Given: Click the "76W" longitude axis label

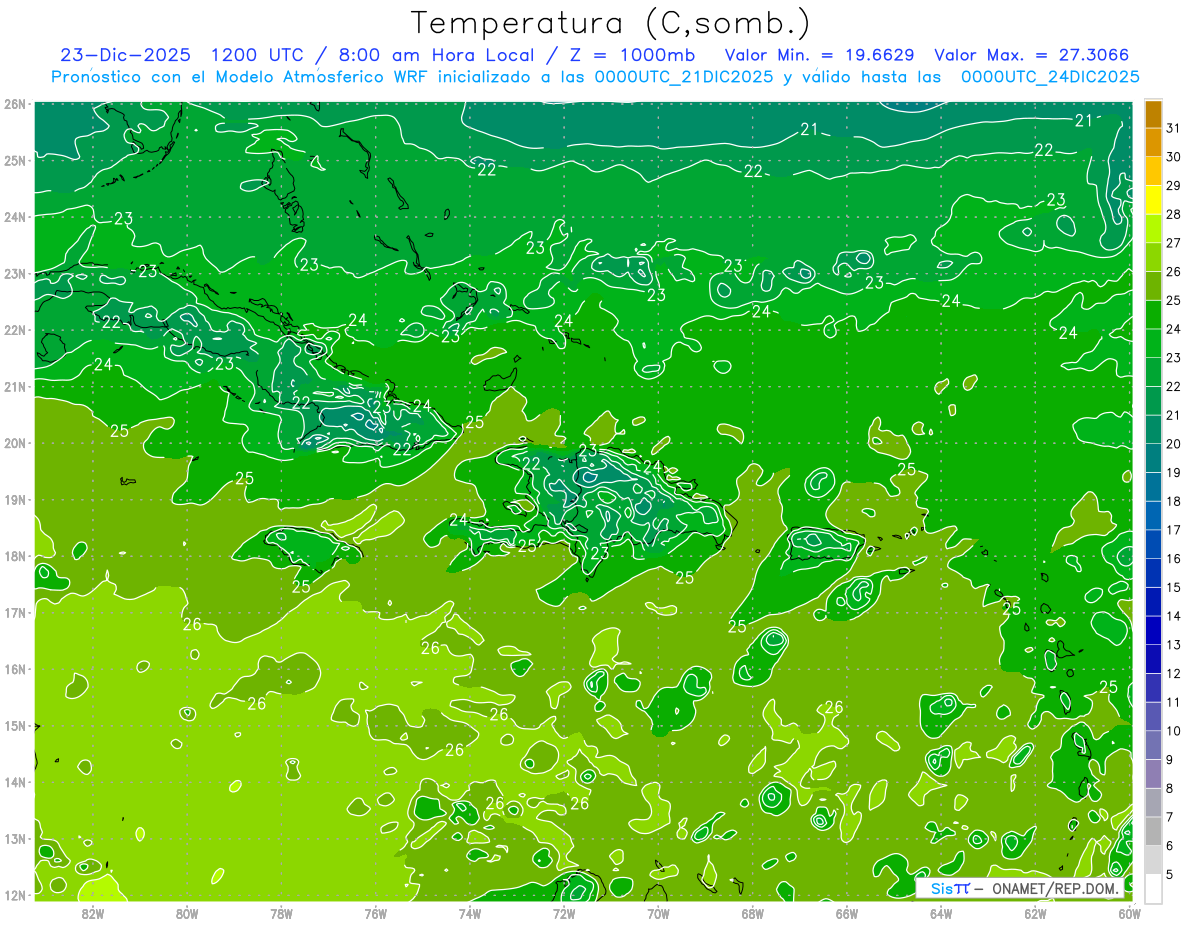Looking at the screenshot, I should (376, 913).
